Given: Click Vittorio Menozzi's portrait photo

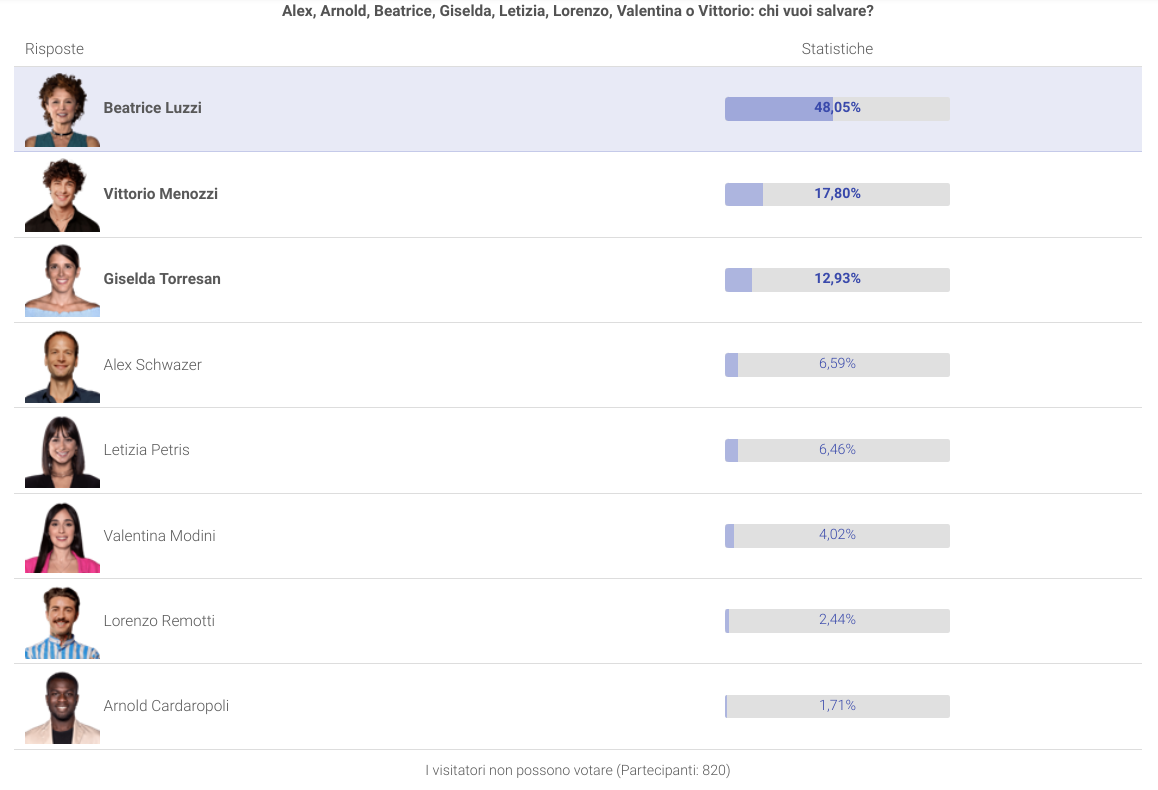Looking at the screenshot, I should [x=62, y=195].
